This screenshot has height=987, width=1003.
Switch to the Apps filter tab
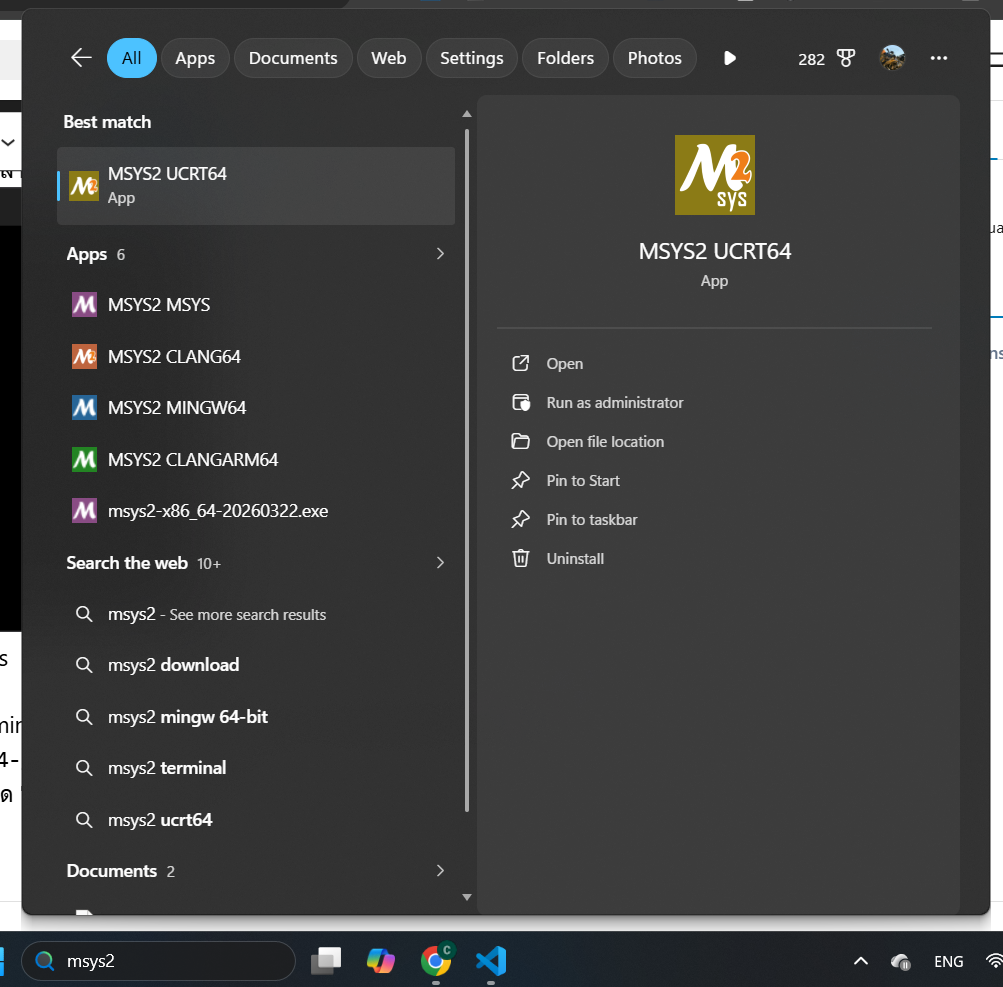[x=195, y=58]
